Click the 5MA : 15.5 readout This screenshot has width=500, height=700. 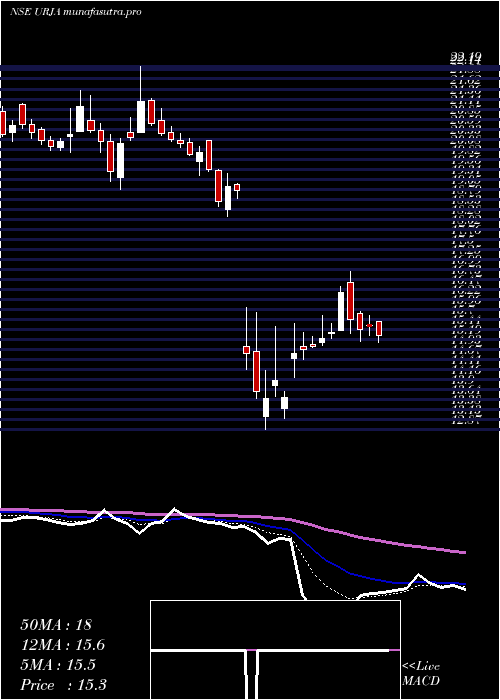[58, 665]
